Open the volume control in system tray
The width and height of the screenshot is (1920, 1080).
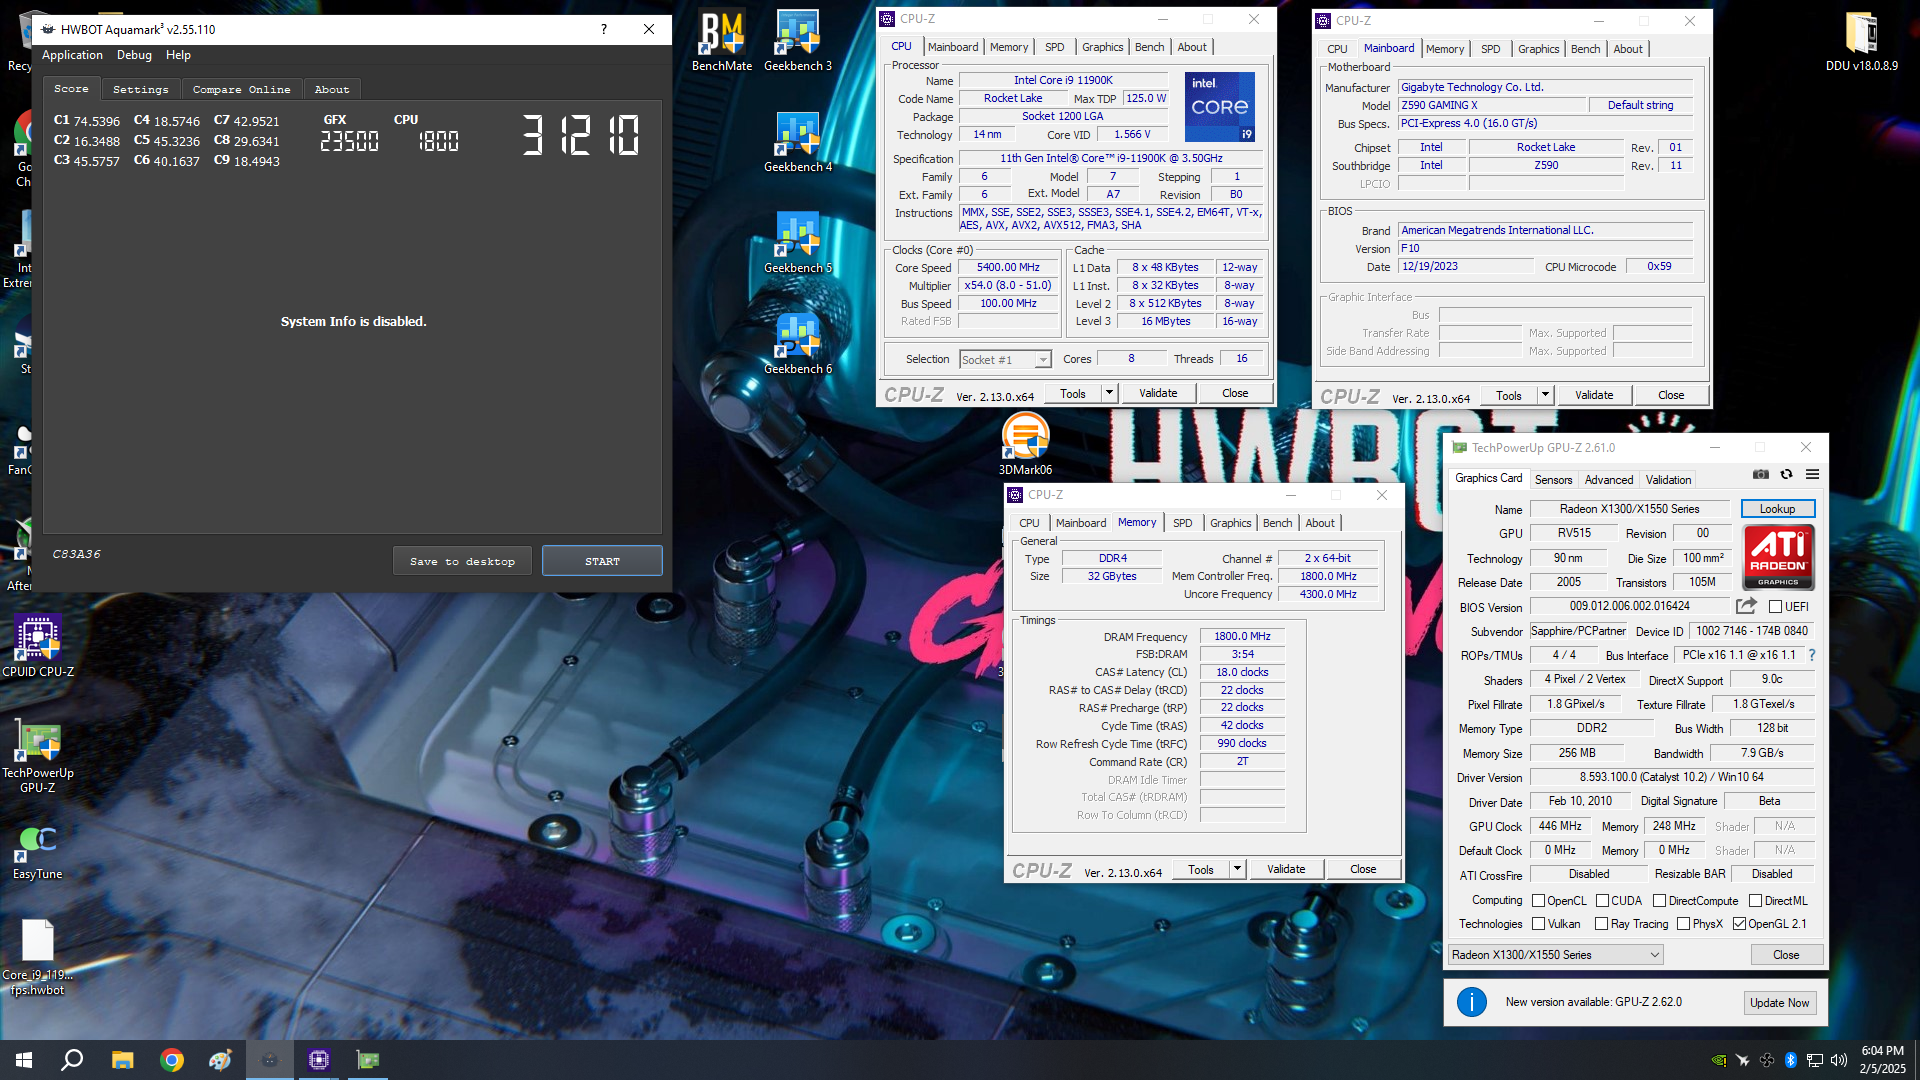click(x=1839, y=1060)
